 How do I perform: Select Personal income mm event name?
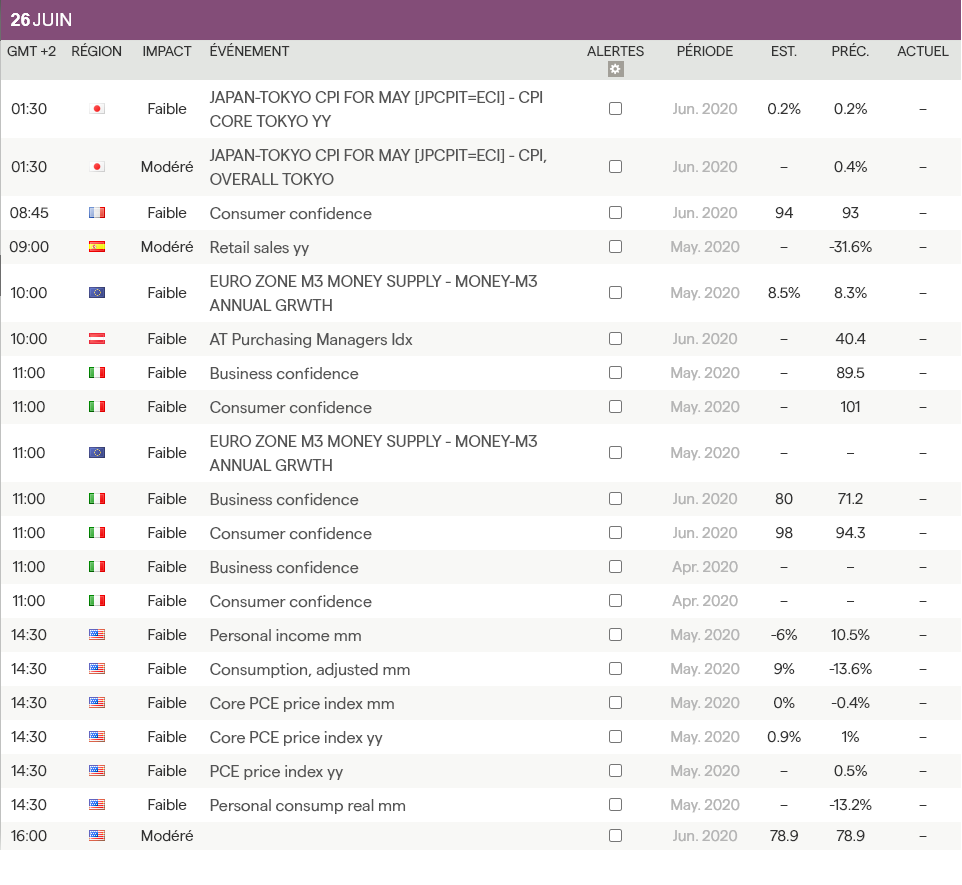285,635
